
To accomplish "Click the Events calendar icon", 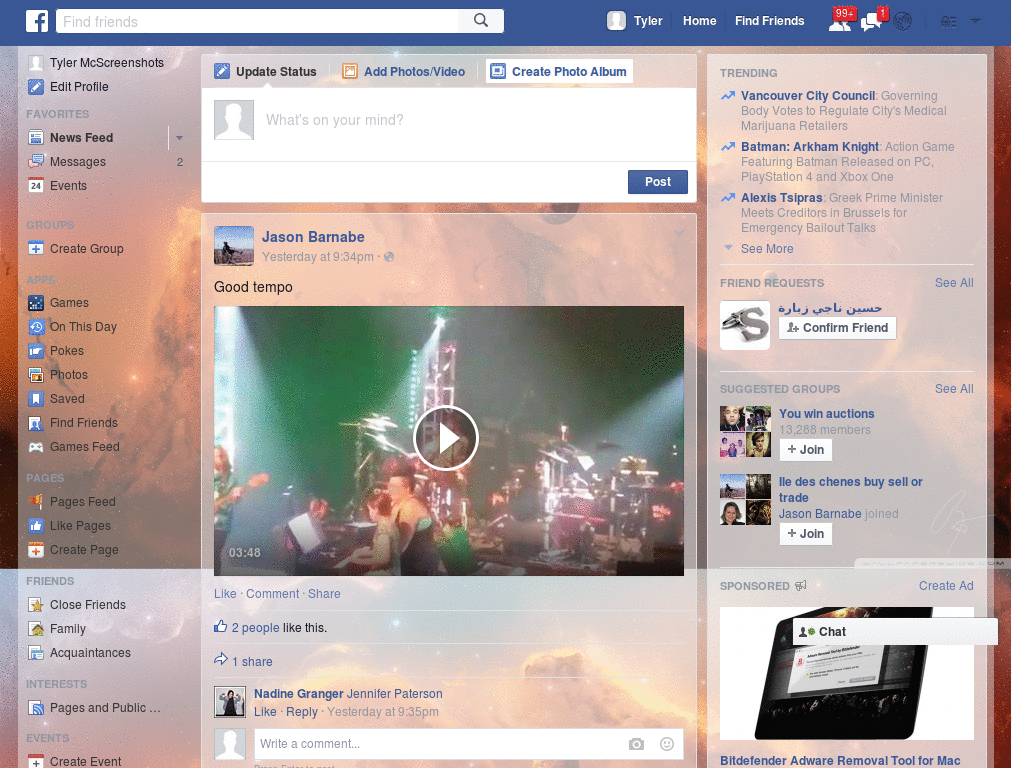I will click(x=36, y=186).
